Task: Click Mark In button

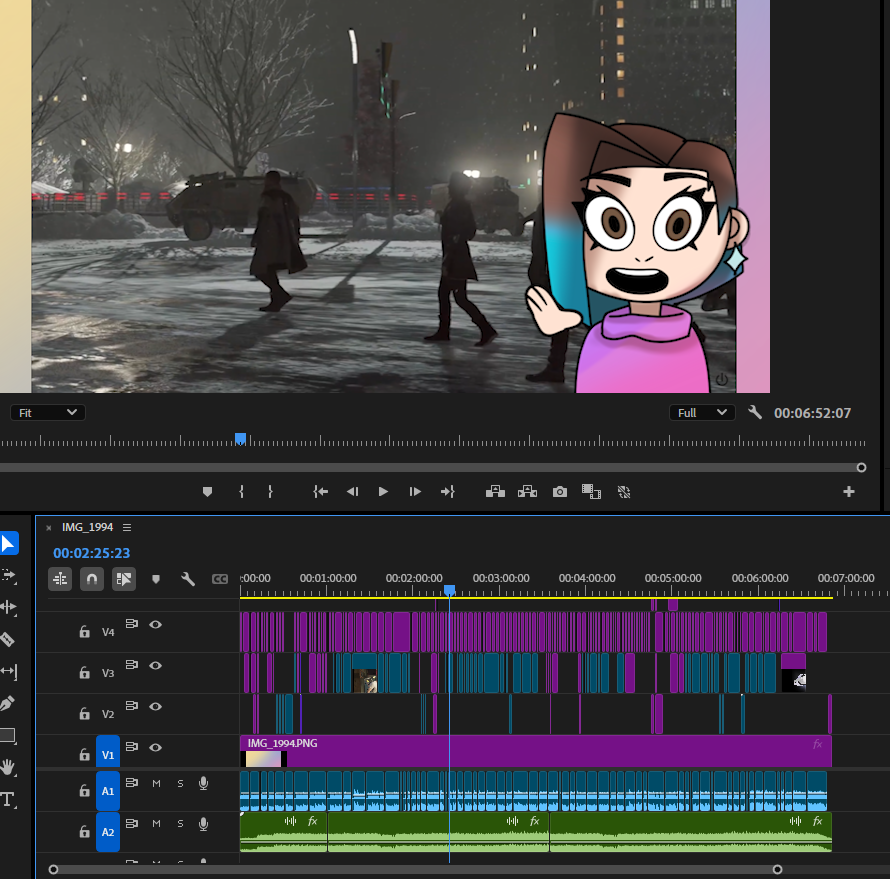Action: point(242,491)
